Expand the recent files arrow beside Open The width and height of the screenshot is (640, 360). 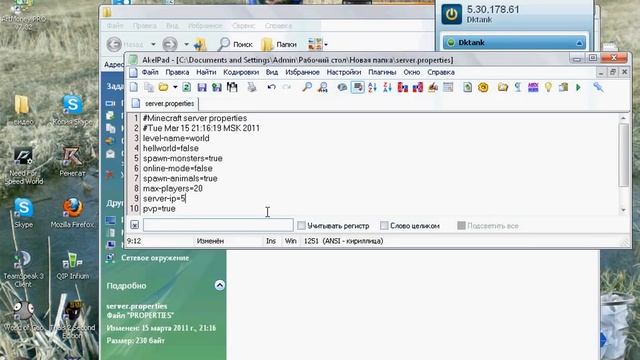175,87
